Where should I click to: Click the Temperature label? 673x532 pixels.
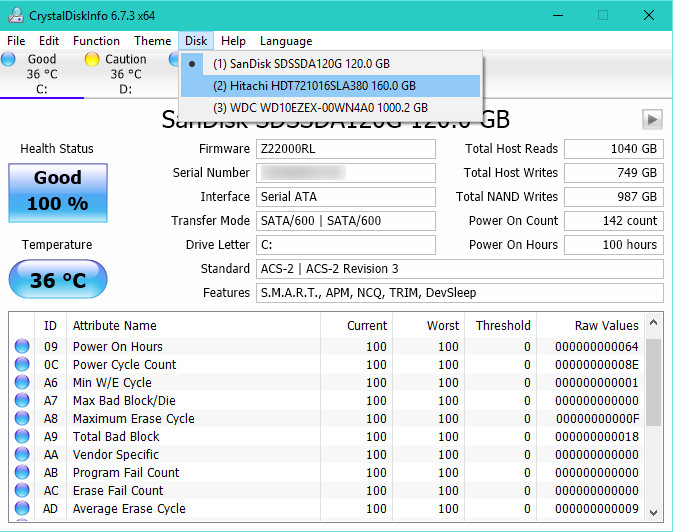coord(57,245)
